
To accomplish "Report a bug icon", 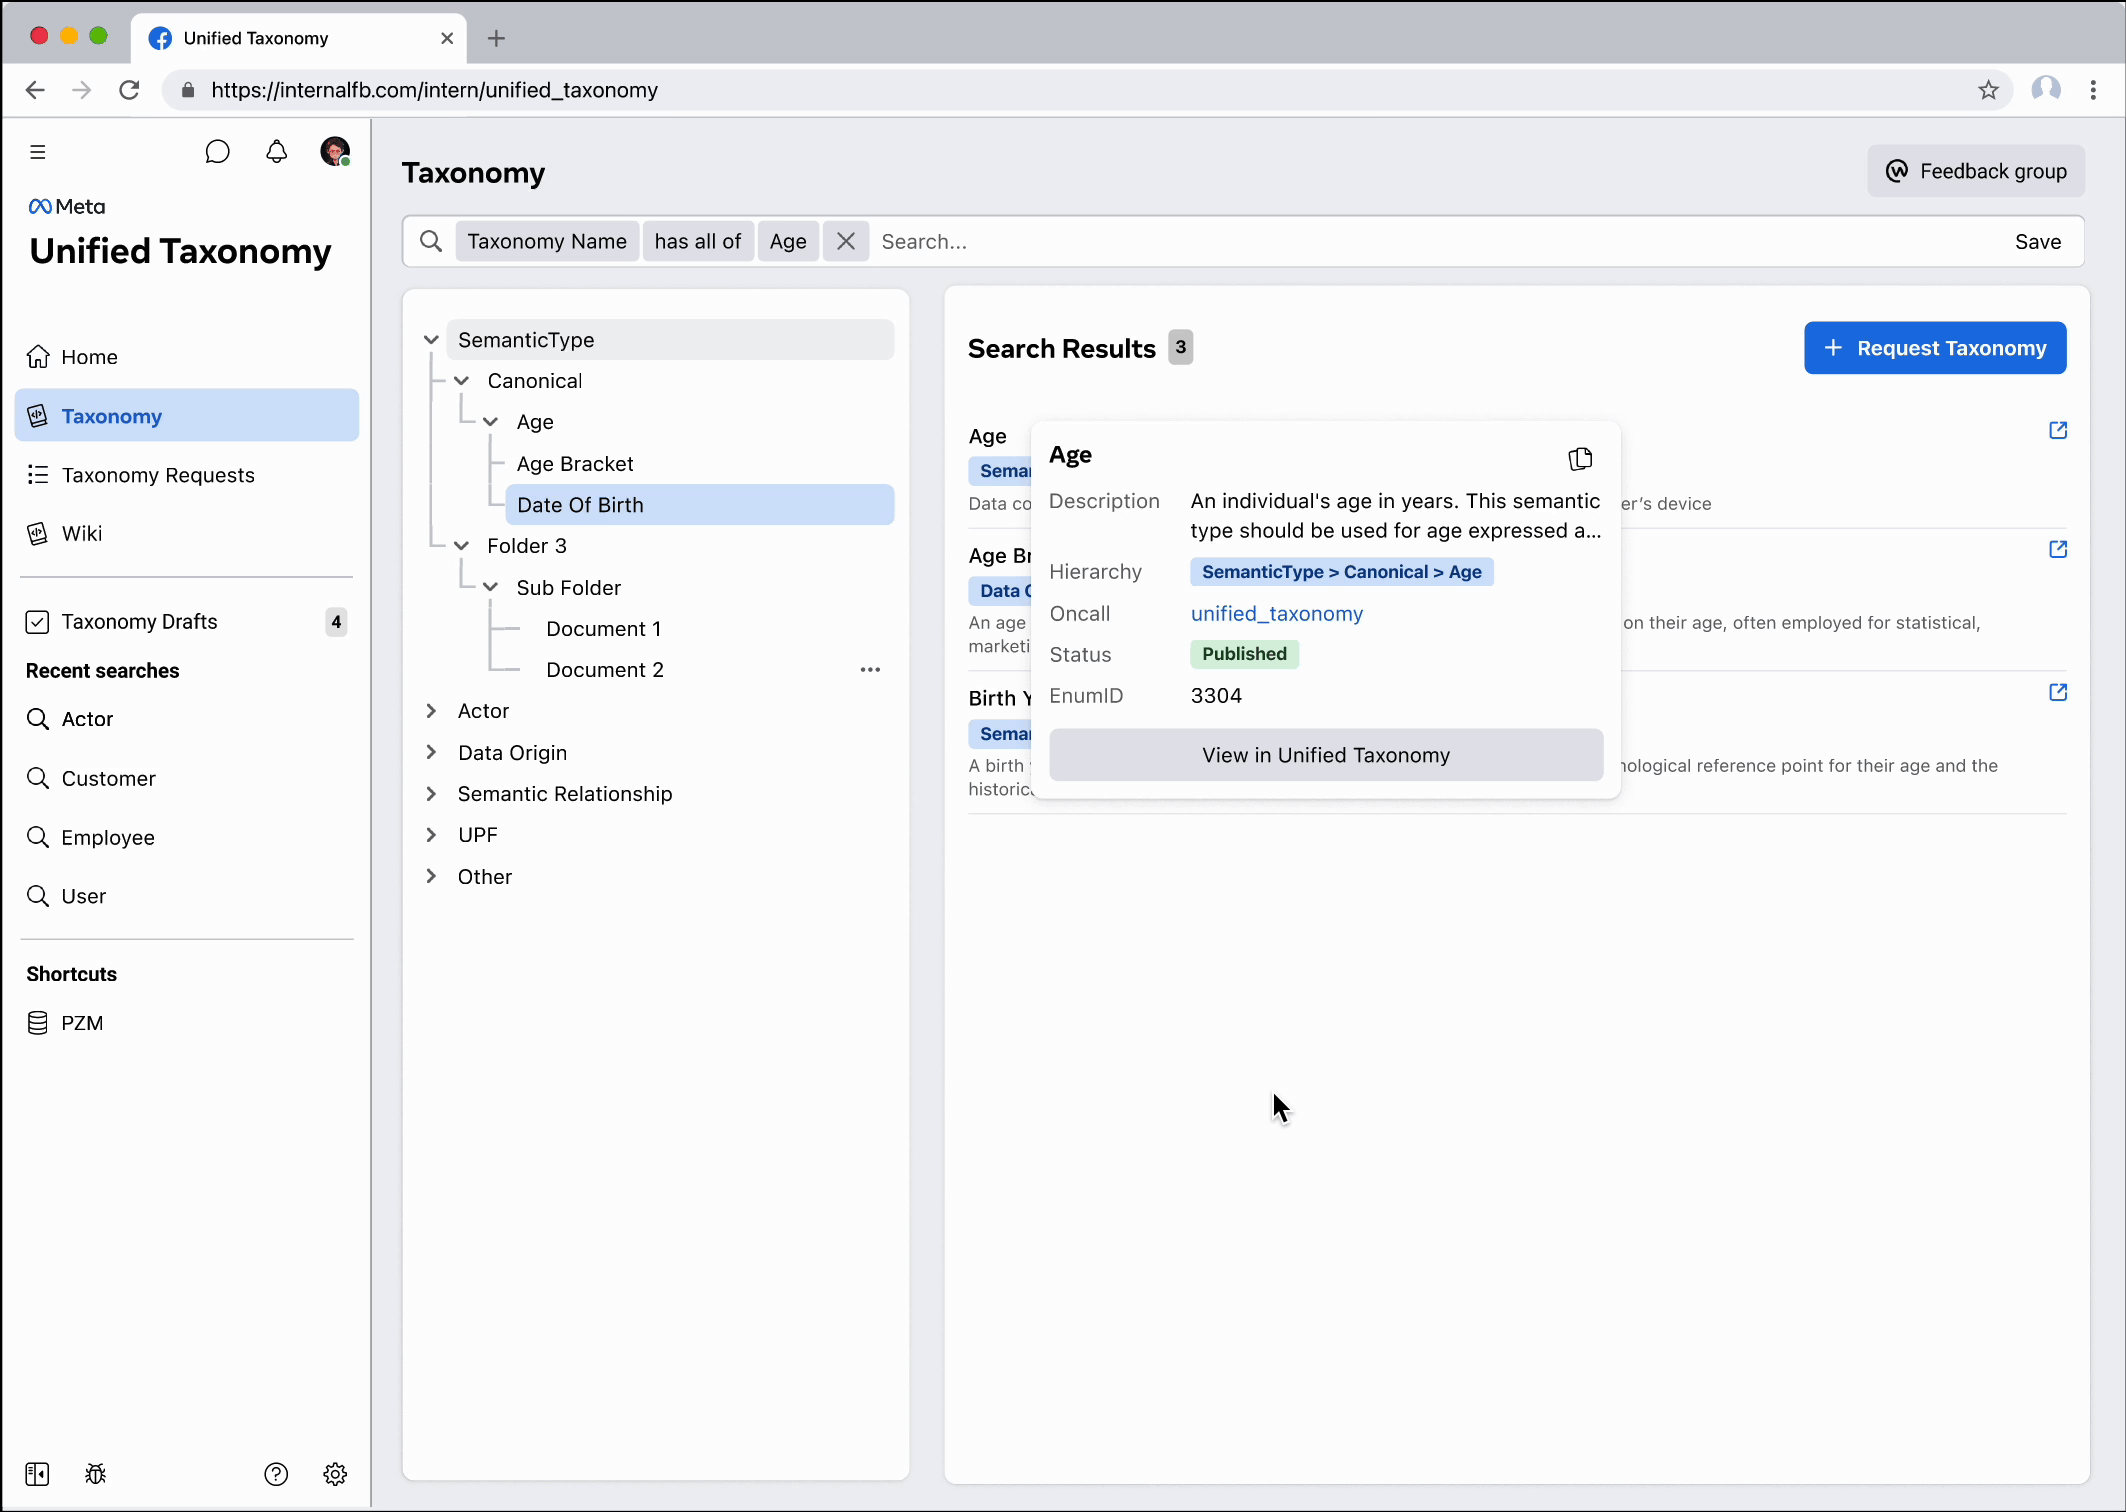I will [96, 1474].
